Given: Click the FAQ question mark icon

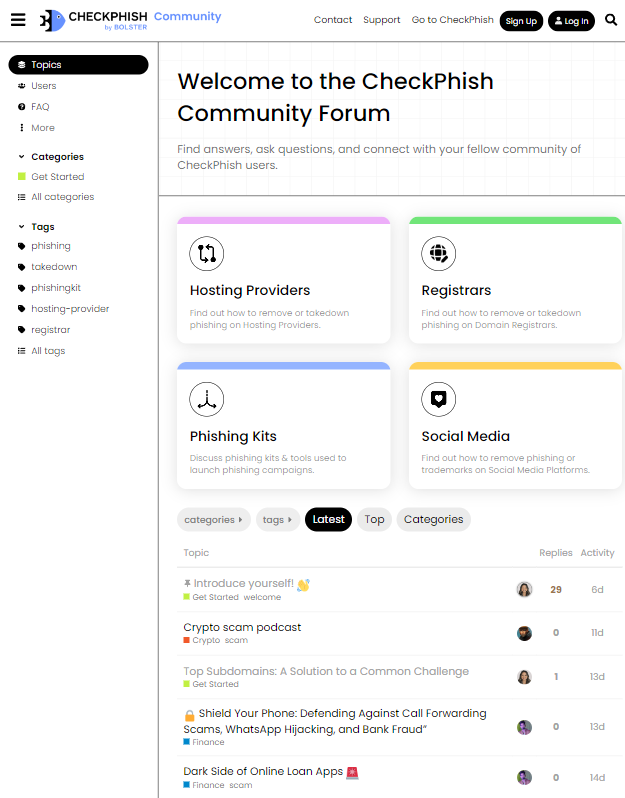Looking at the screenshot, I should tap(21, 107).
